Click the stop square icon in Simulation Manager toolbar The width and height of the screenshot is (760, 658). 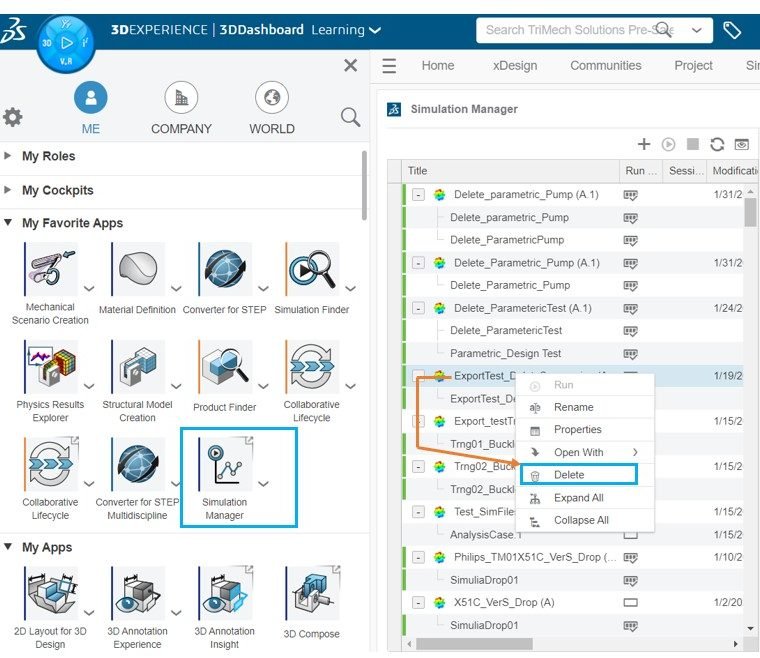693,144
